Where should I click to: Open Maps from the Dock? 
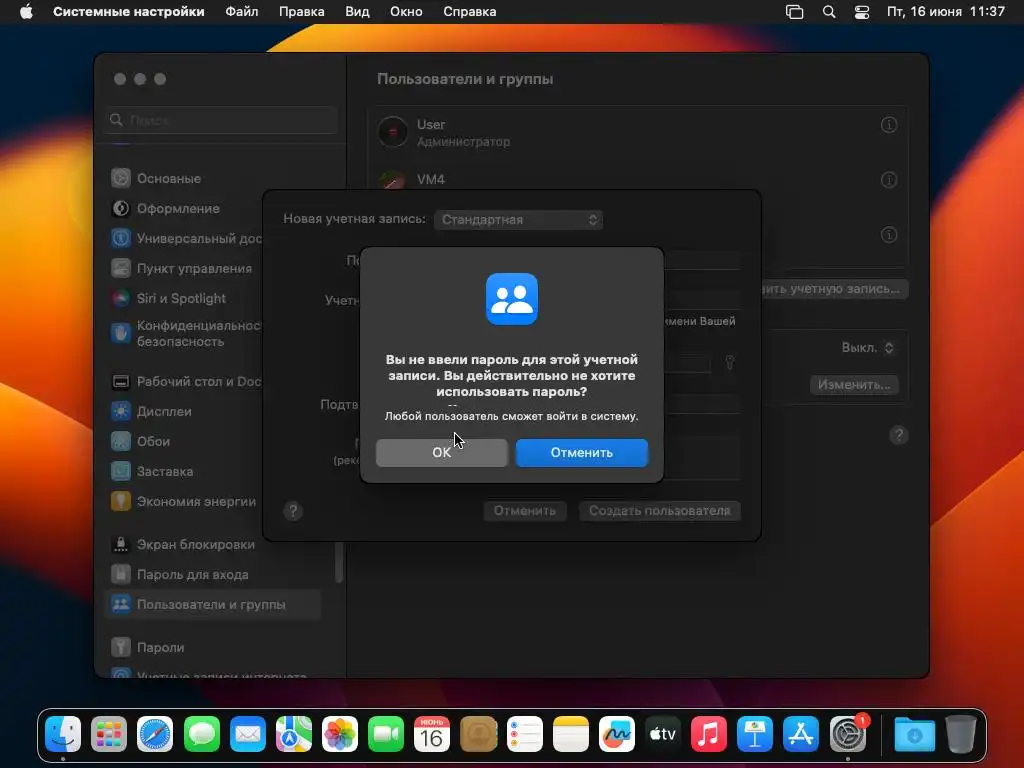[x=294, y=734]
